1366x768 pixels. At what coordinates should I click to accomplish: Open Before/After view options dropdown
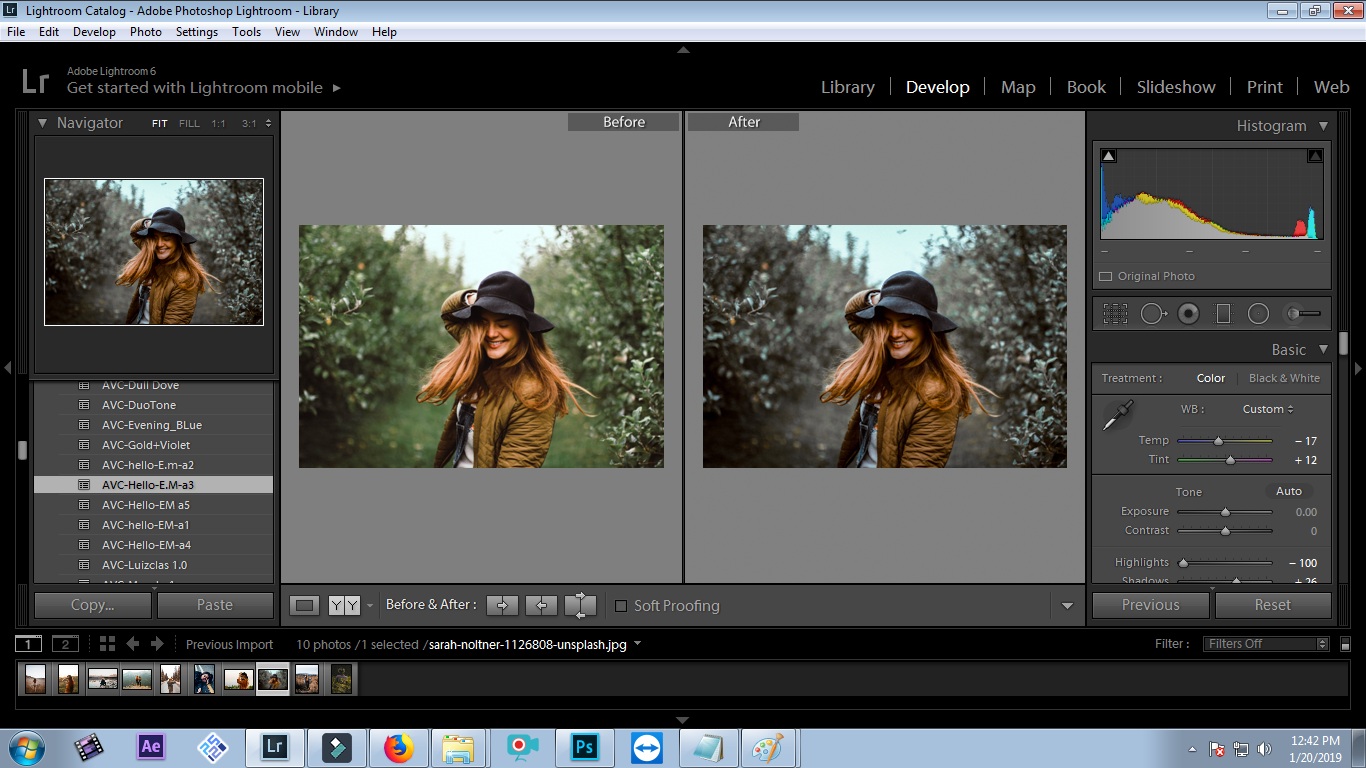[x=369, y=606]
